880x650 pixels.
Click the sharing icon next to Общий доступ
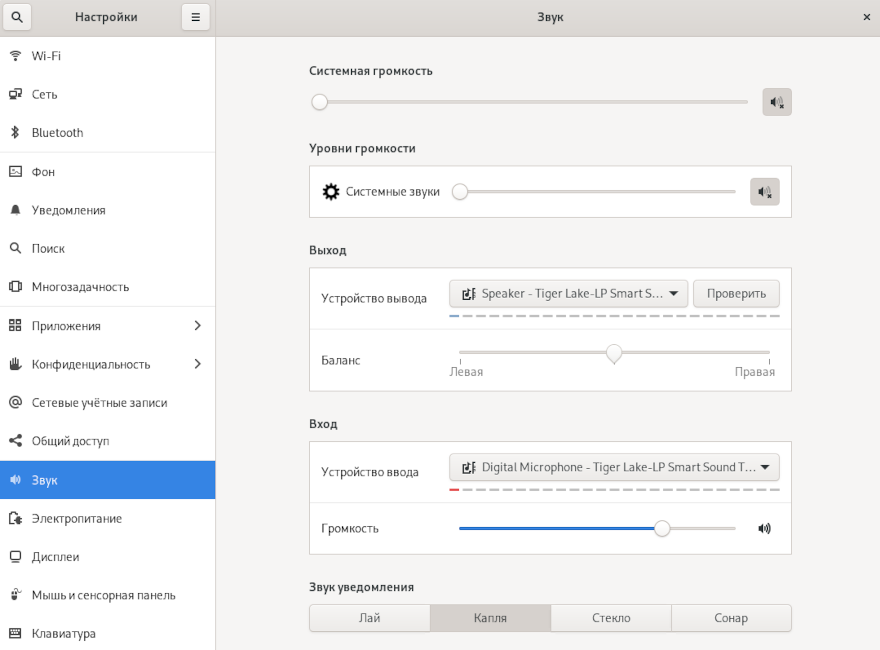(15, 441)
